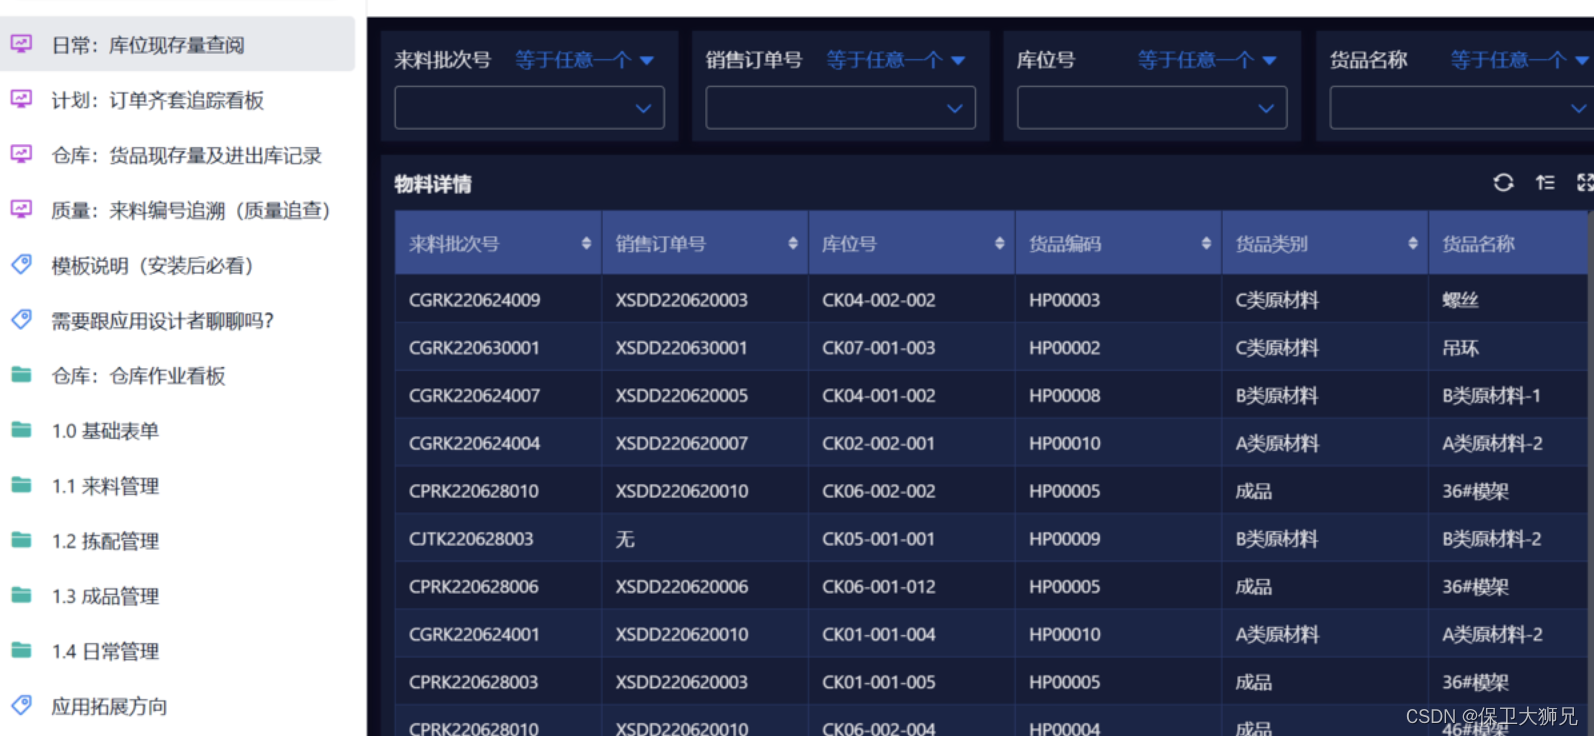1594x736 pixels.
Task: Click the column sort settings icon in 物料详情
Action: coord(1545,182)
